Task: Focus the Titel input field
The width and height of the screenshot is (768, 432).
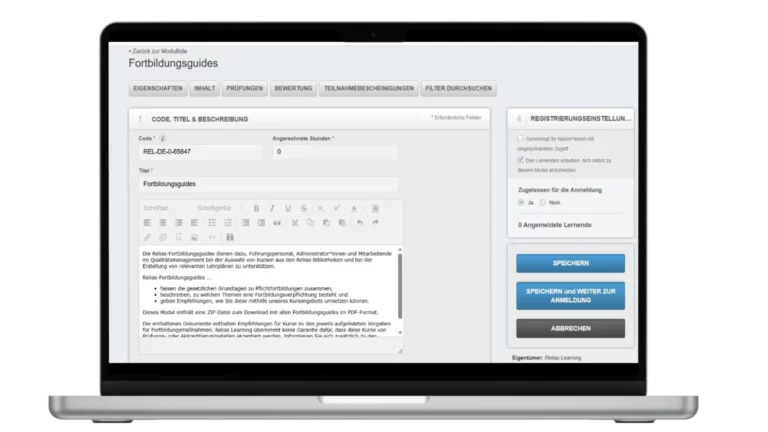Action: click(268, 184)
